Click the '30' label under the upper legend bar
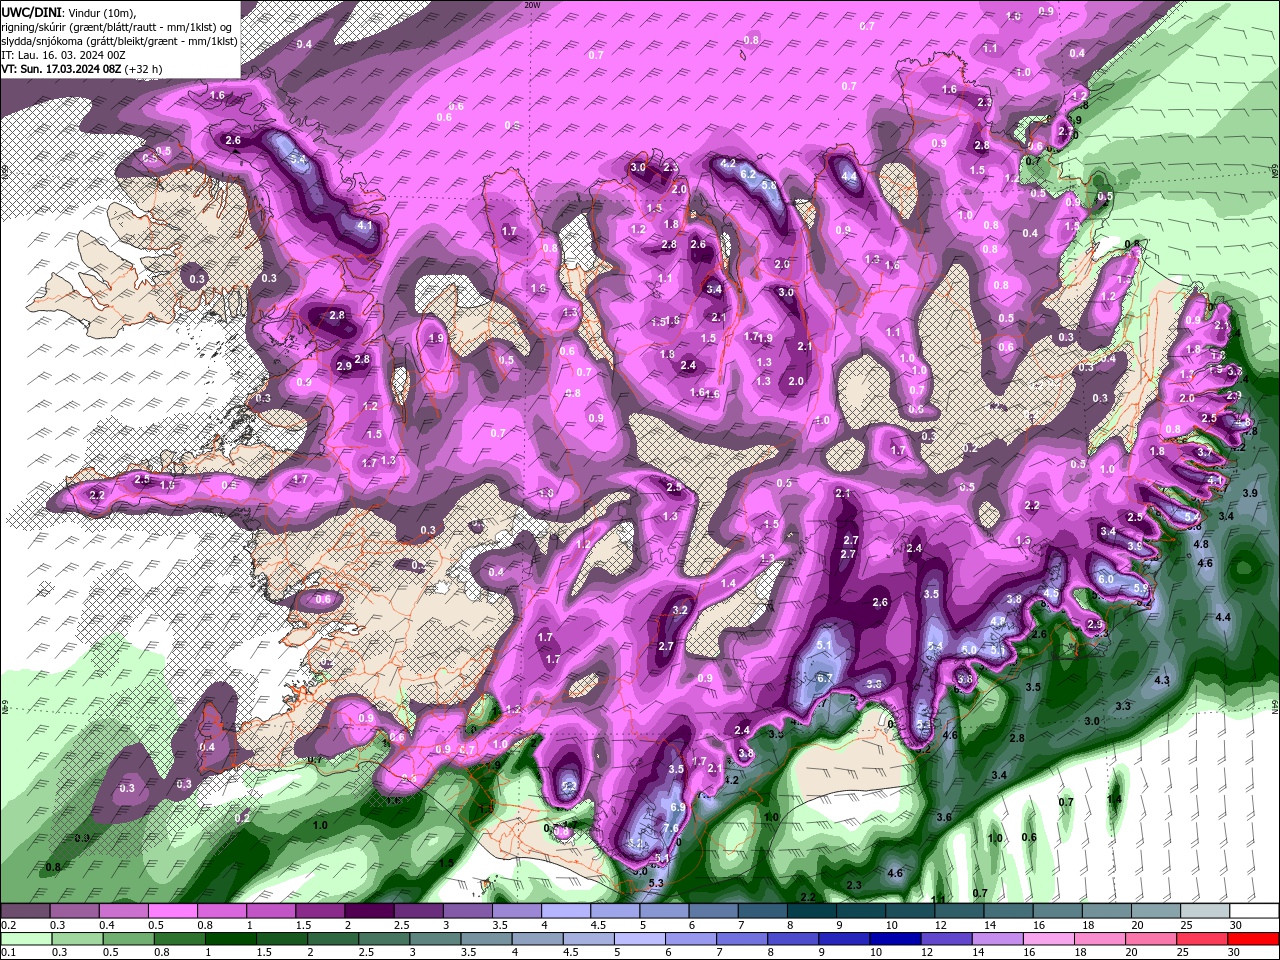This screenshot has width=1280, height=960. [x=1236, y=925]
